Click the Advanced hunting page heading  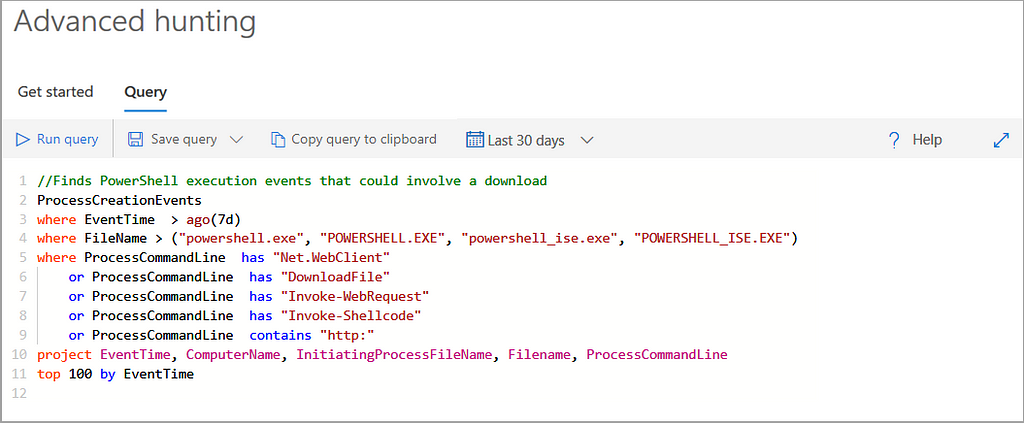[135, 21]
